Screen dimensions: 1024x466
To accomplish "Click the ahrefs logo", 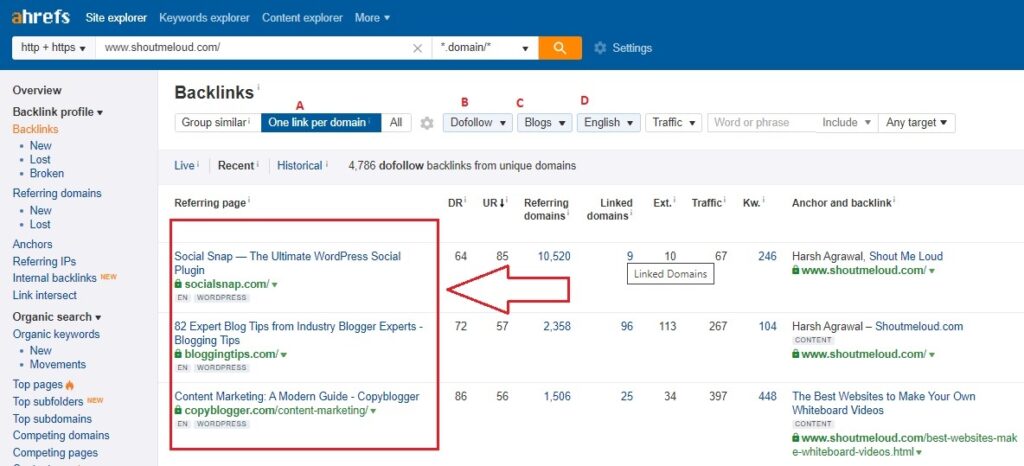I will click(40, 17).
